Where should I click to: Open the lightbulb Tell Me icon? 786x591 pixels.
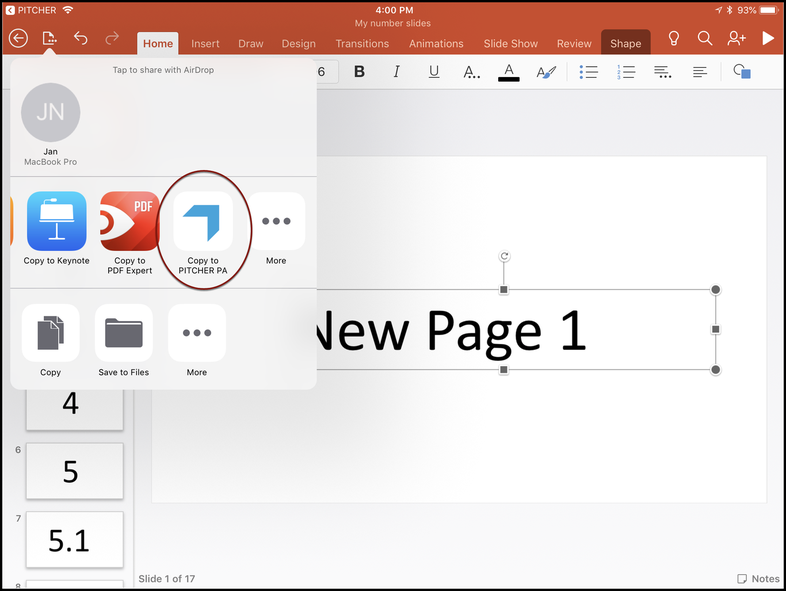tap(674, 39)
